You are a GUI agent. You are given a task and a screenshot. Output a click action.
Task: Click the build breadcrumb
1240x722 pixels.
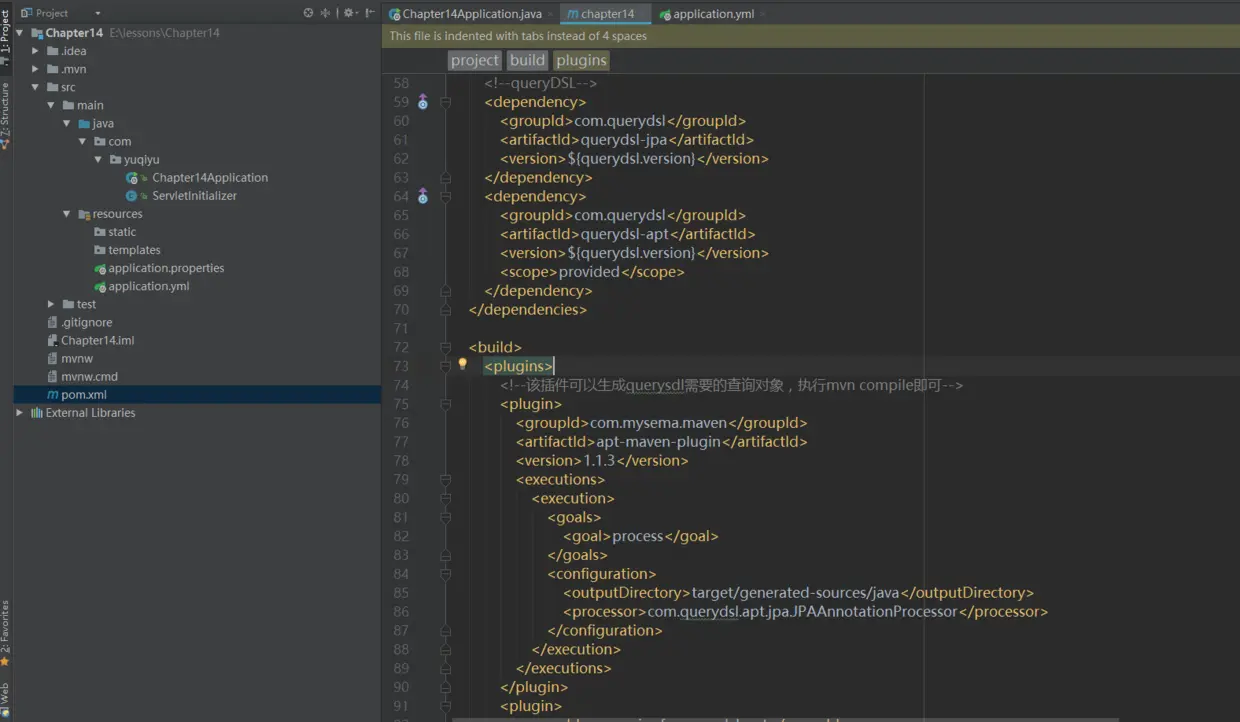click(527, 61)
